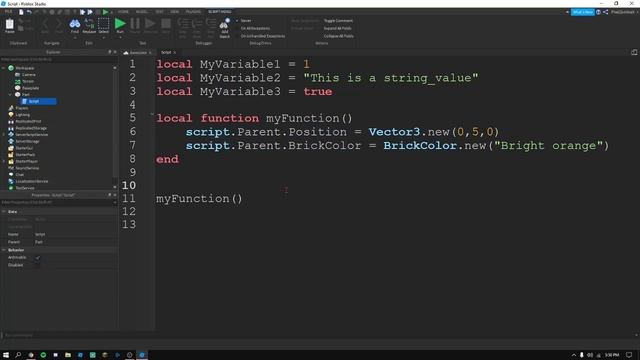
Task: Click the Select dashed-box icon
Action: coord(104,24)
